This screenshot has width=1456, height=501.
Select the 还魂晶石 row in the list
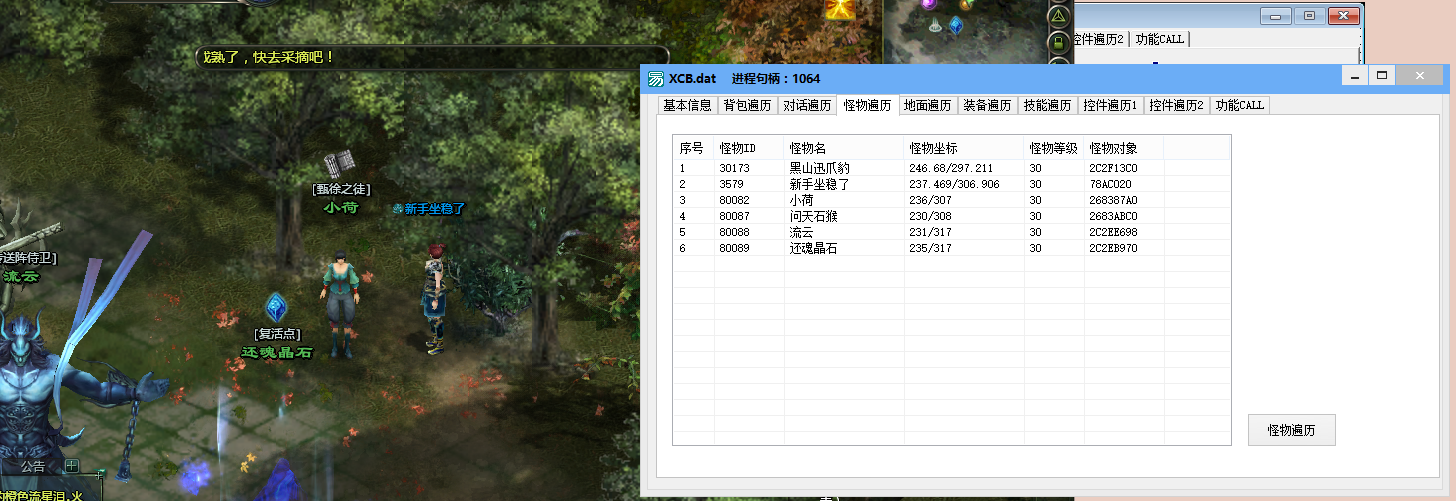tap(951, 248)
